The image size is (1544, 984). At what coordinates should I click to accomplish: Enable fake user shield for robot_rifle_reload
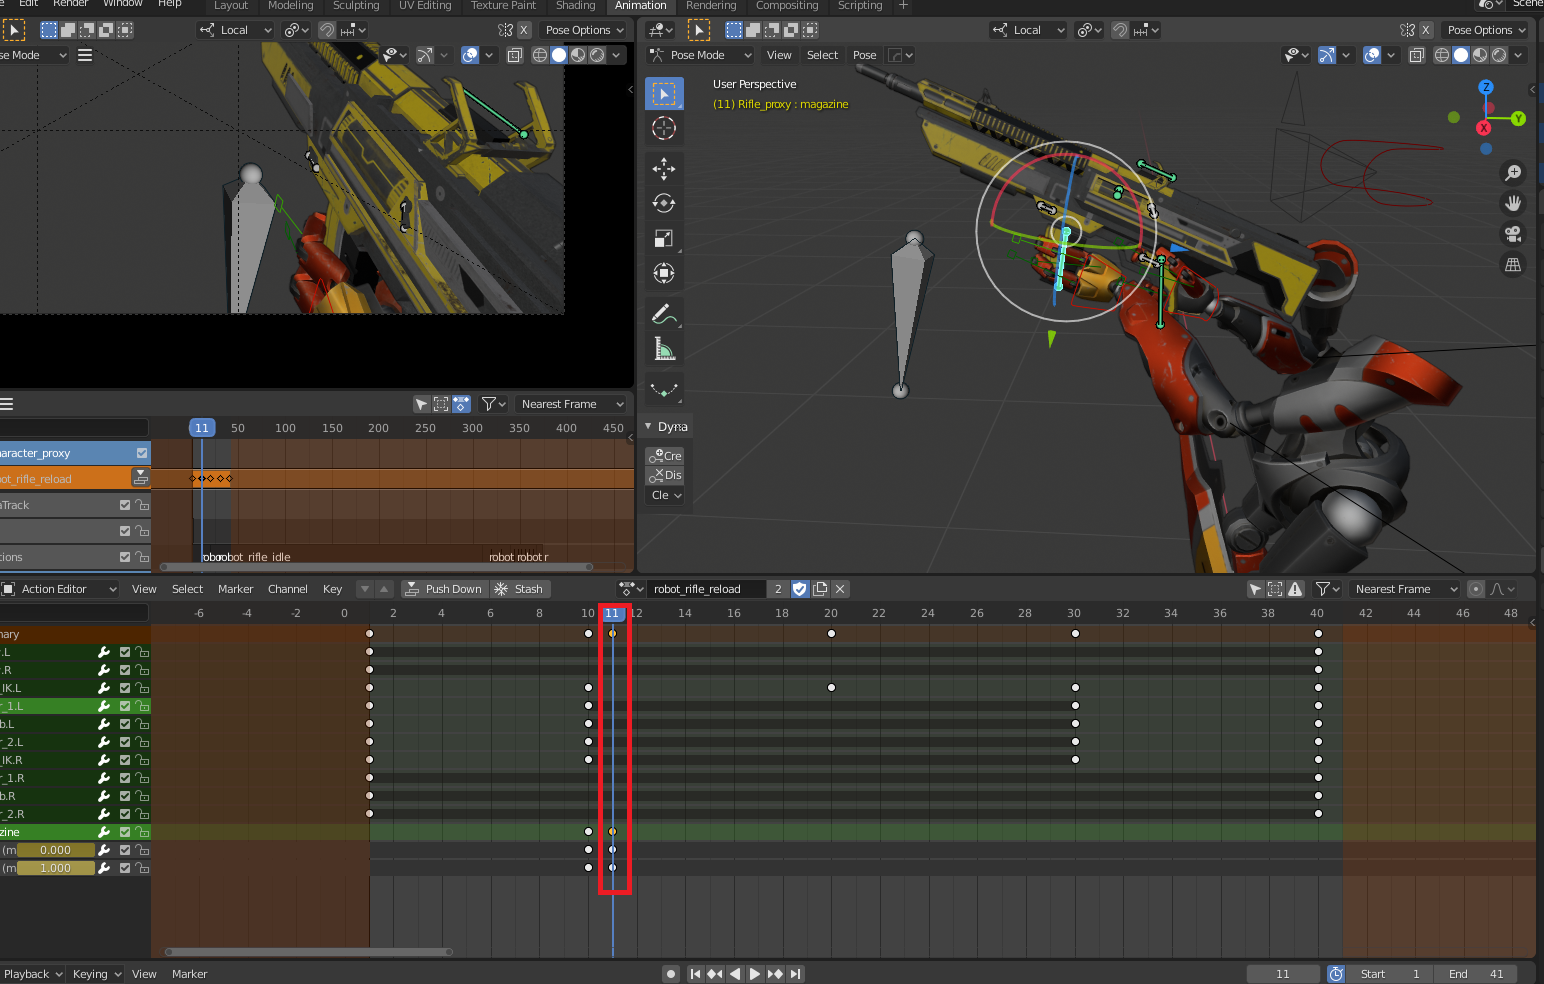799,589
